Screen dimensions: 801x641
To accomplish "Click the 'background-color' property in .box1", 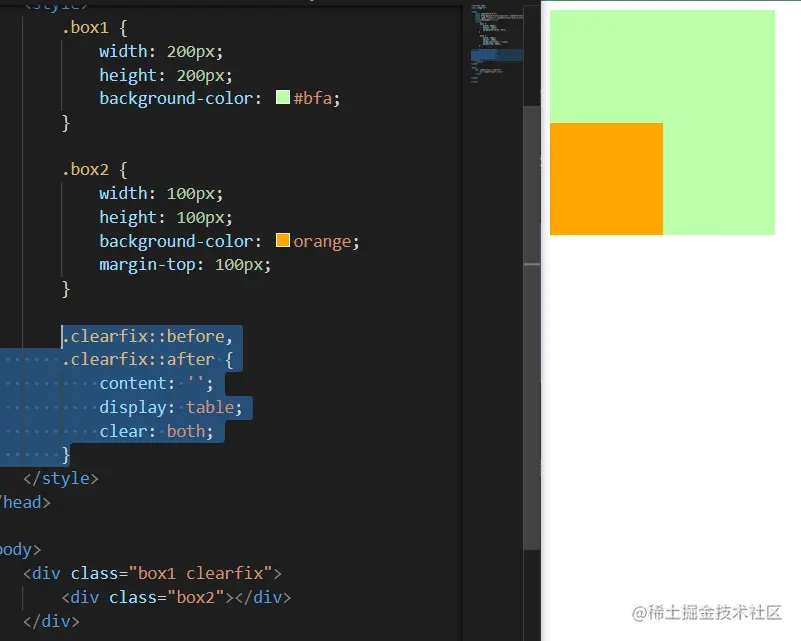I will tap(176, 98).
